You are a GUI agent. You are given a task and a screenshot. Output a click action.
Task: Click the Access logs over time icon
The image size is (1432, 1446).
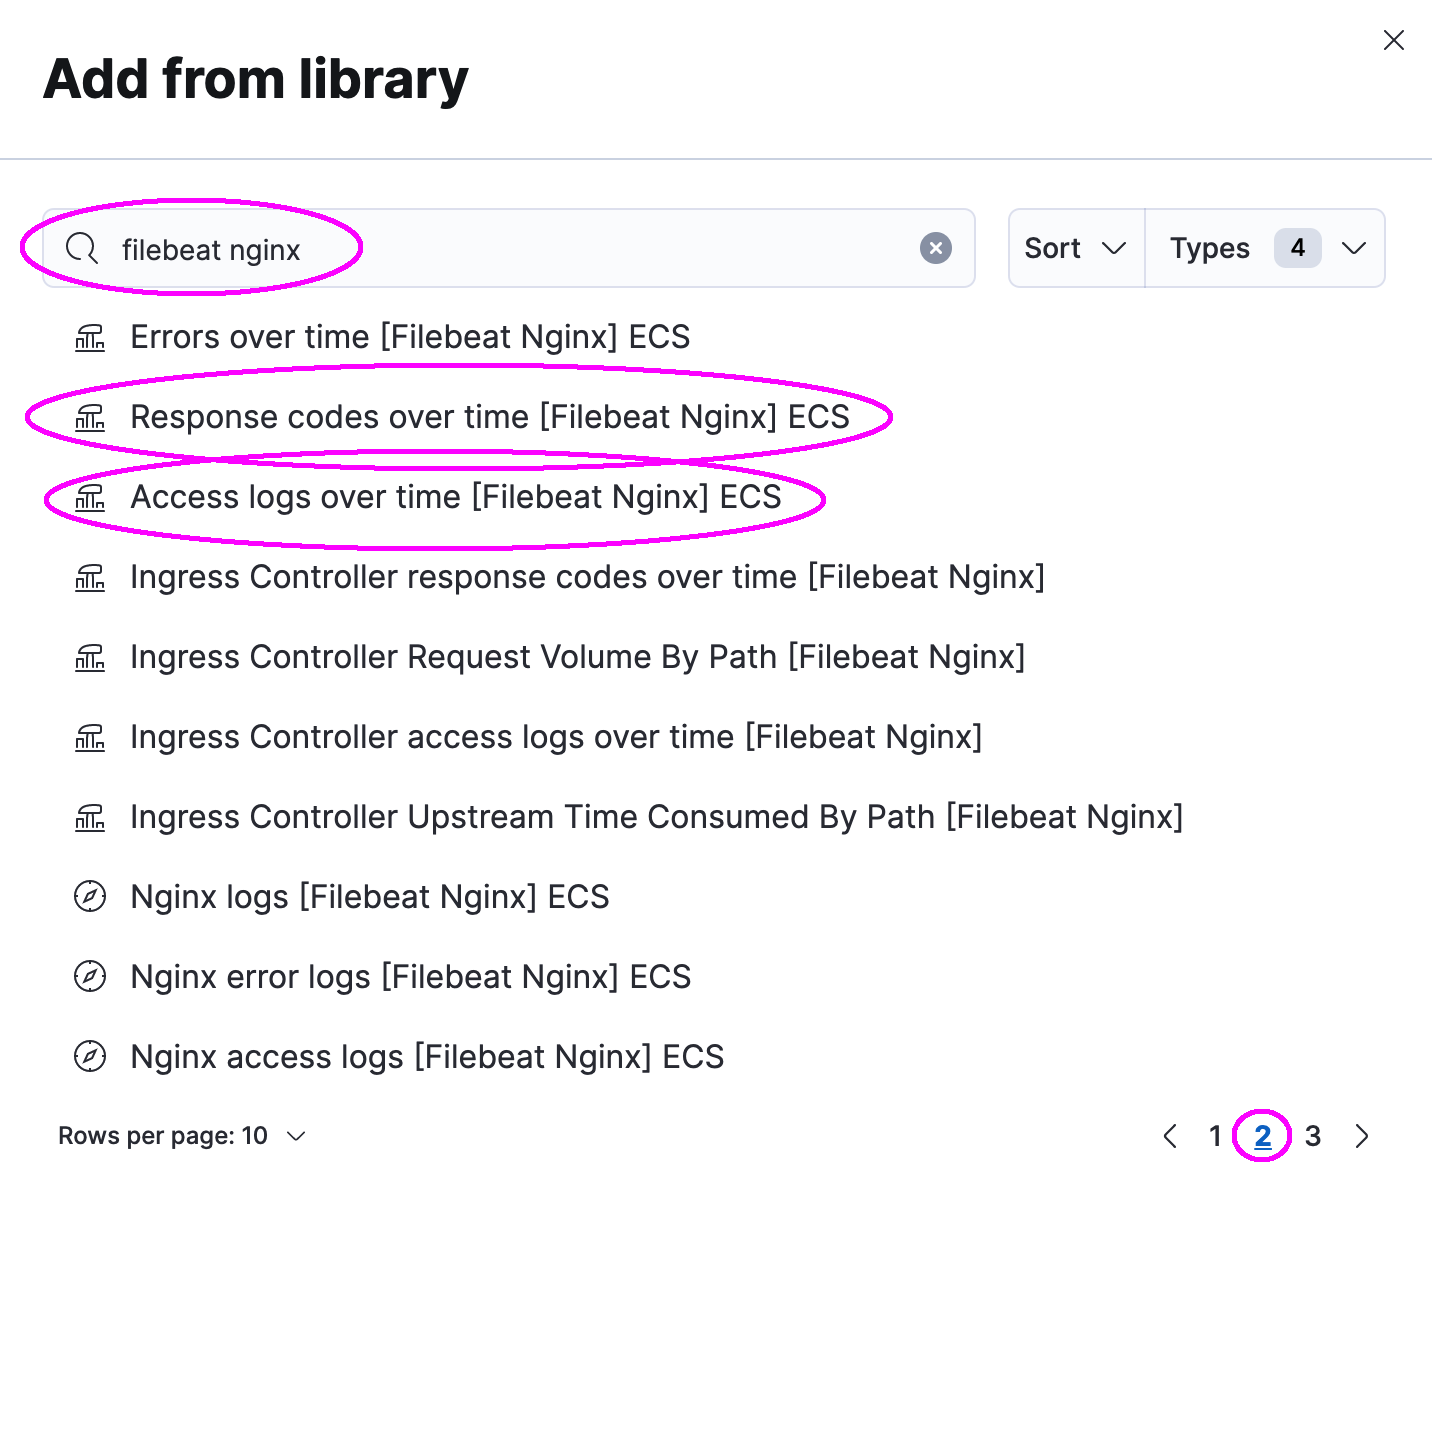click(90, 497)
